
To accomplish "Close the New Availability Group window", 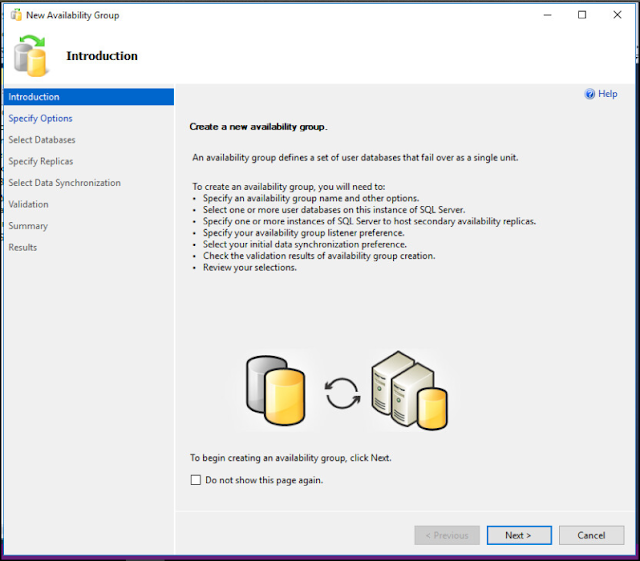I will pyautogui.click(x=617, y=15).
